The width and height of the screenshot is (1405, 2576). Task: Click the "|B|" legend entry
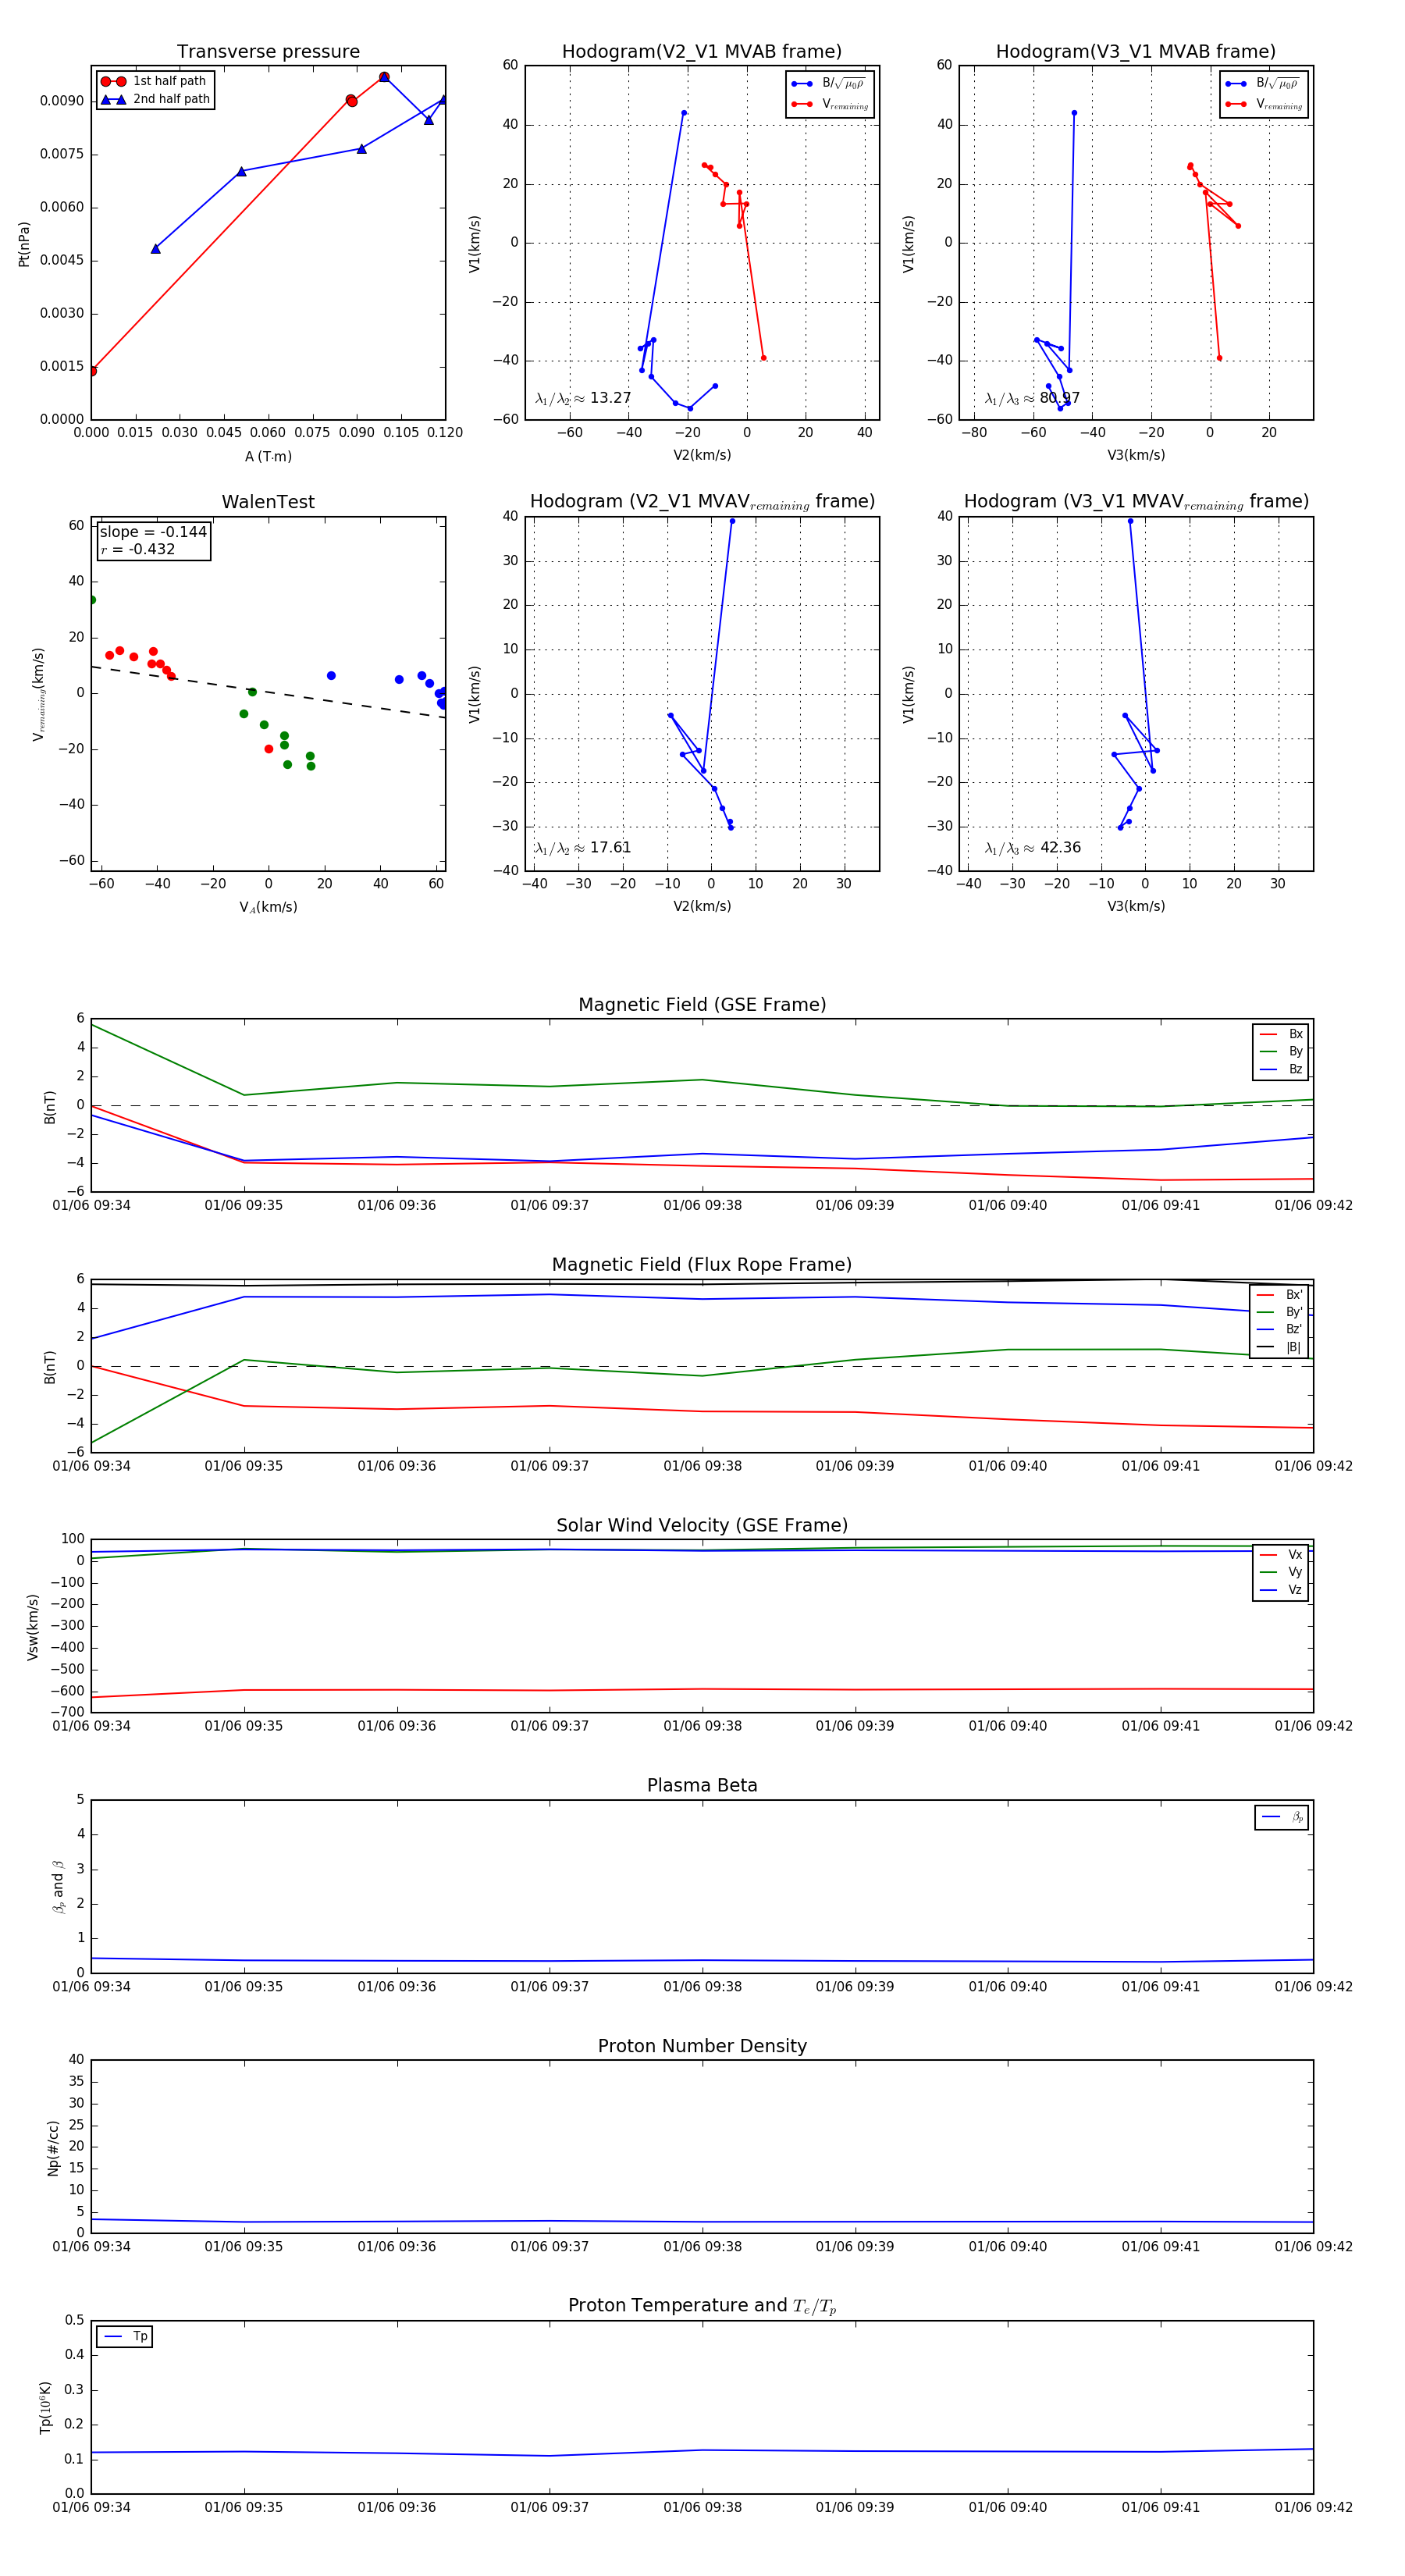1279,1347
